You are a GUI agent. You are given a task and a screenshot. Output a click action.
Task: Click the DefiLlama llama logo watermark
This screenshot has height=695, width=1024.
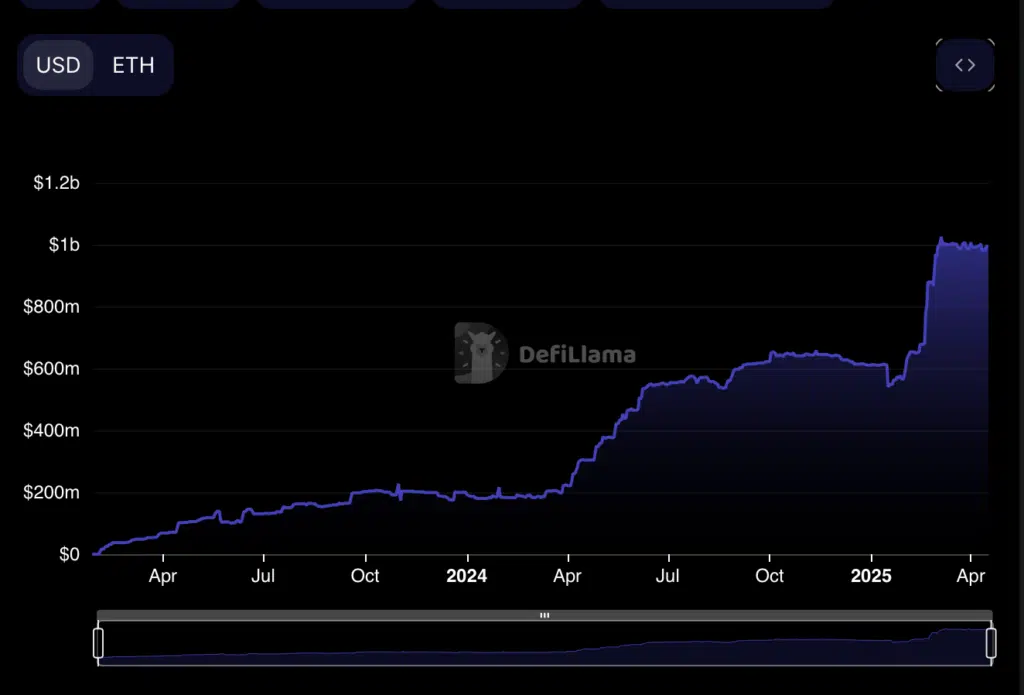(481, 353)
